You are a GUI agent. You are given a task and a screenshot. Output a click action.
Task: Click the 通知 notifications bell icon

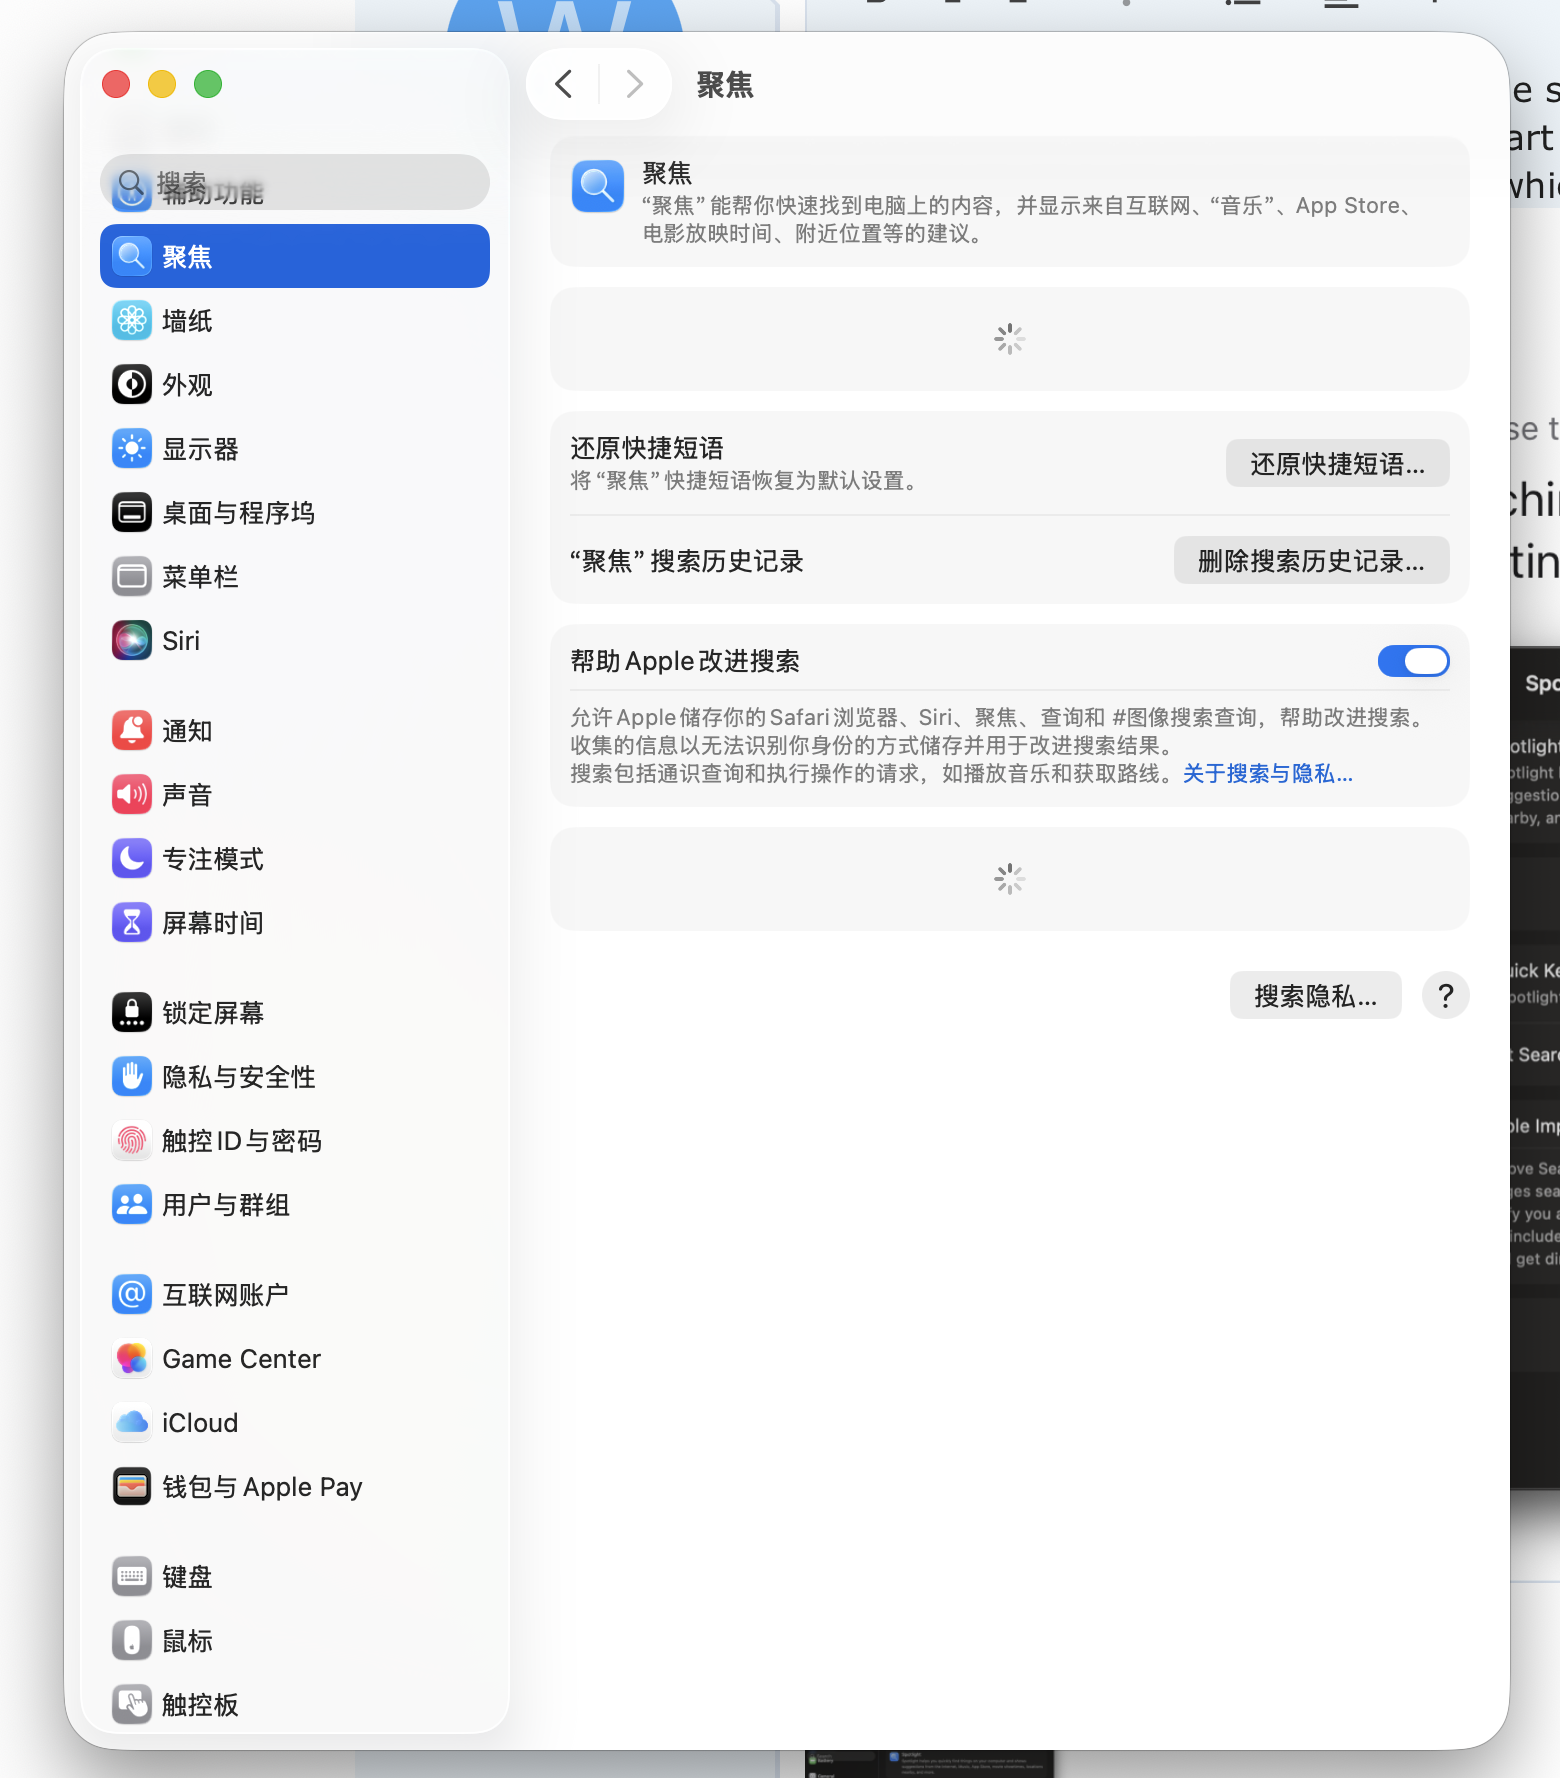coord(132,731)
